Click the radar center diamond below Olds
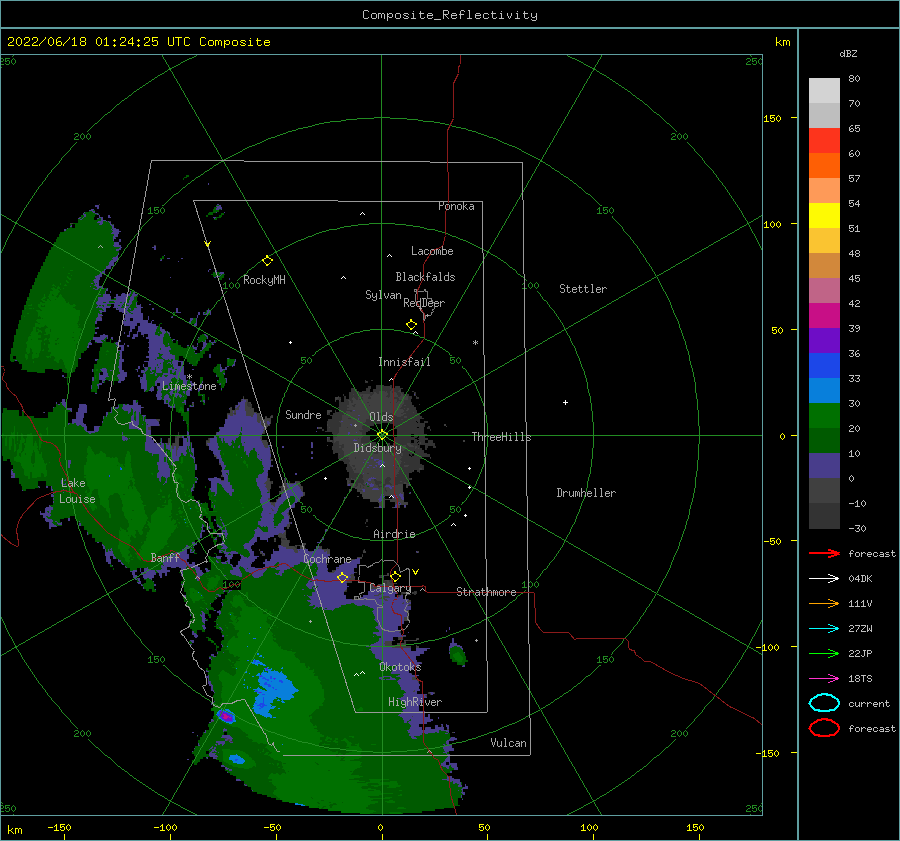Viewport: 900px width, 841px height. [x=382, y=435]
